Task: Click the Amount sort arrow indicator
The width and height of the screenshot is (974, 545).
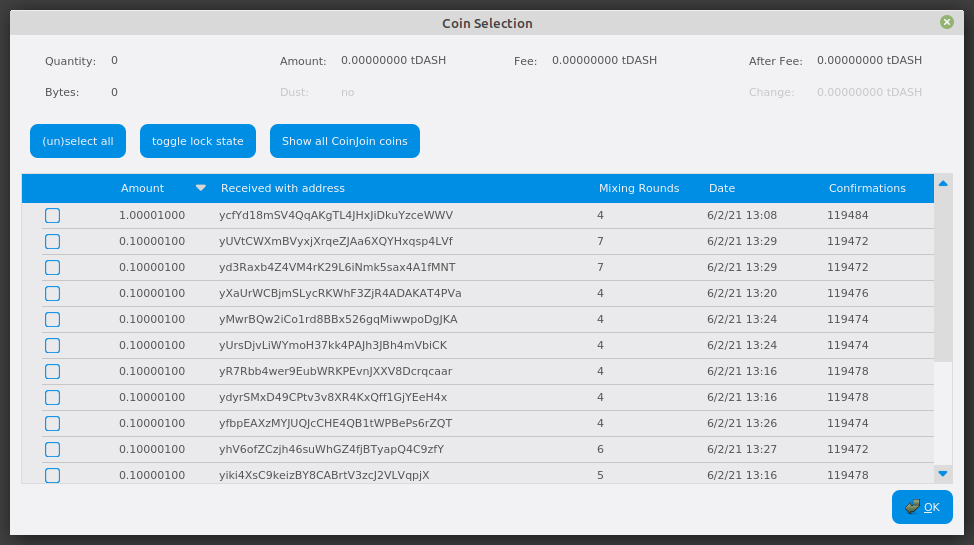Action: 201,188
